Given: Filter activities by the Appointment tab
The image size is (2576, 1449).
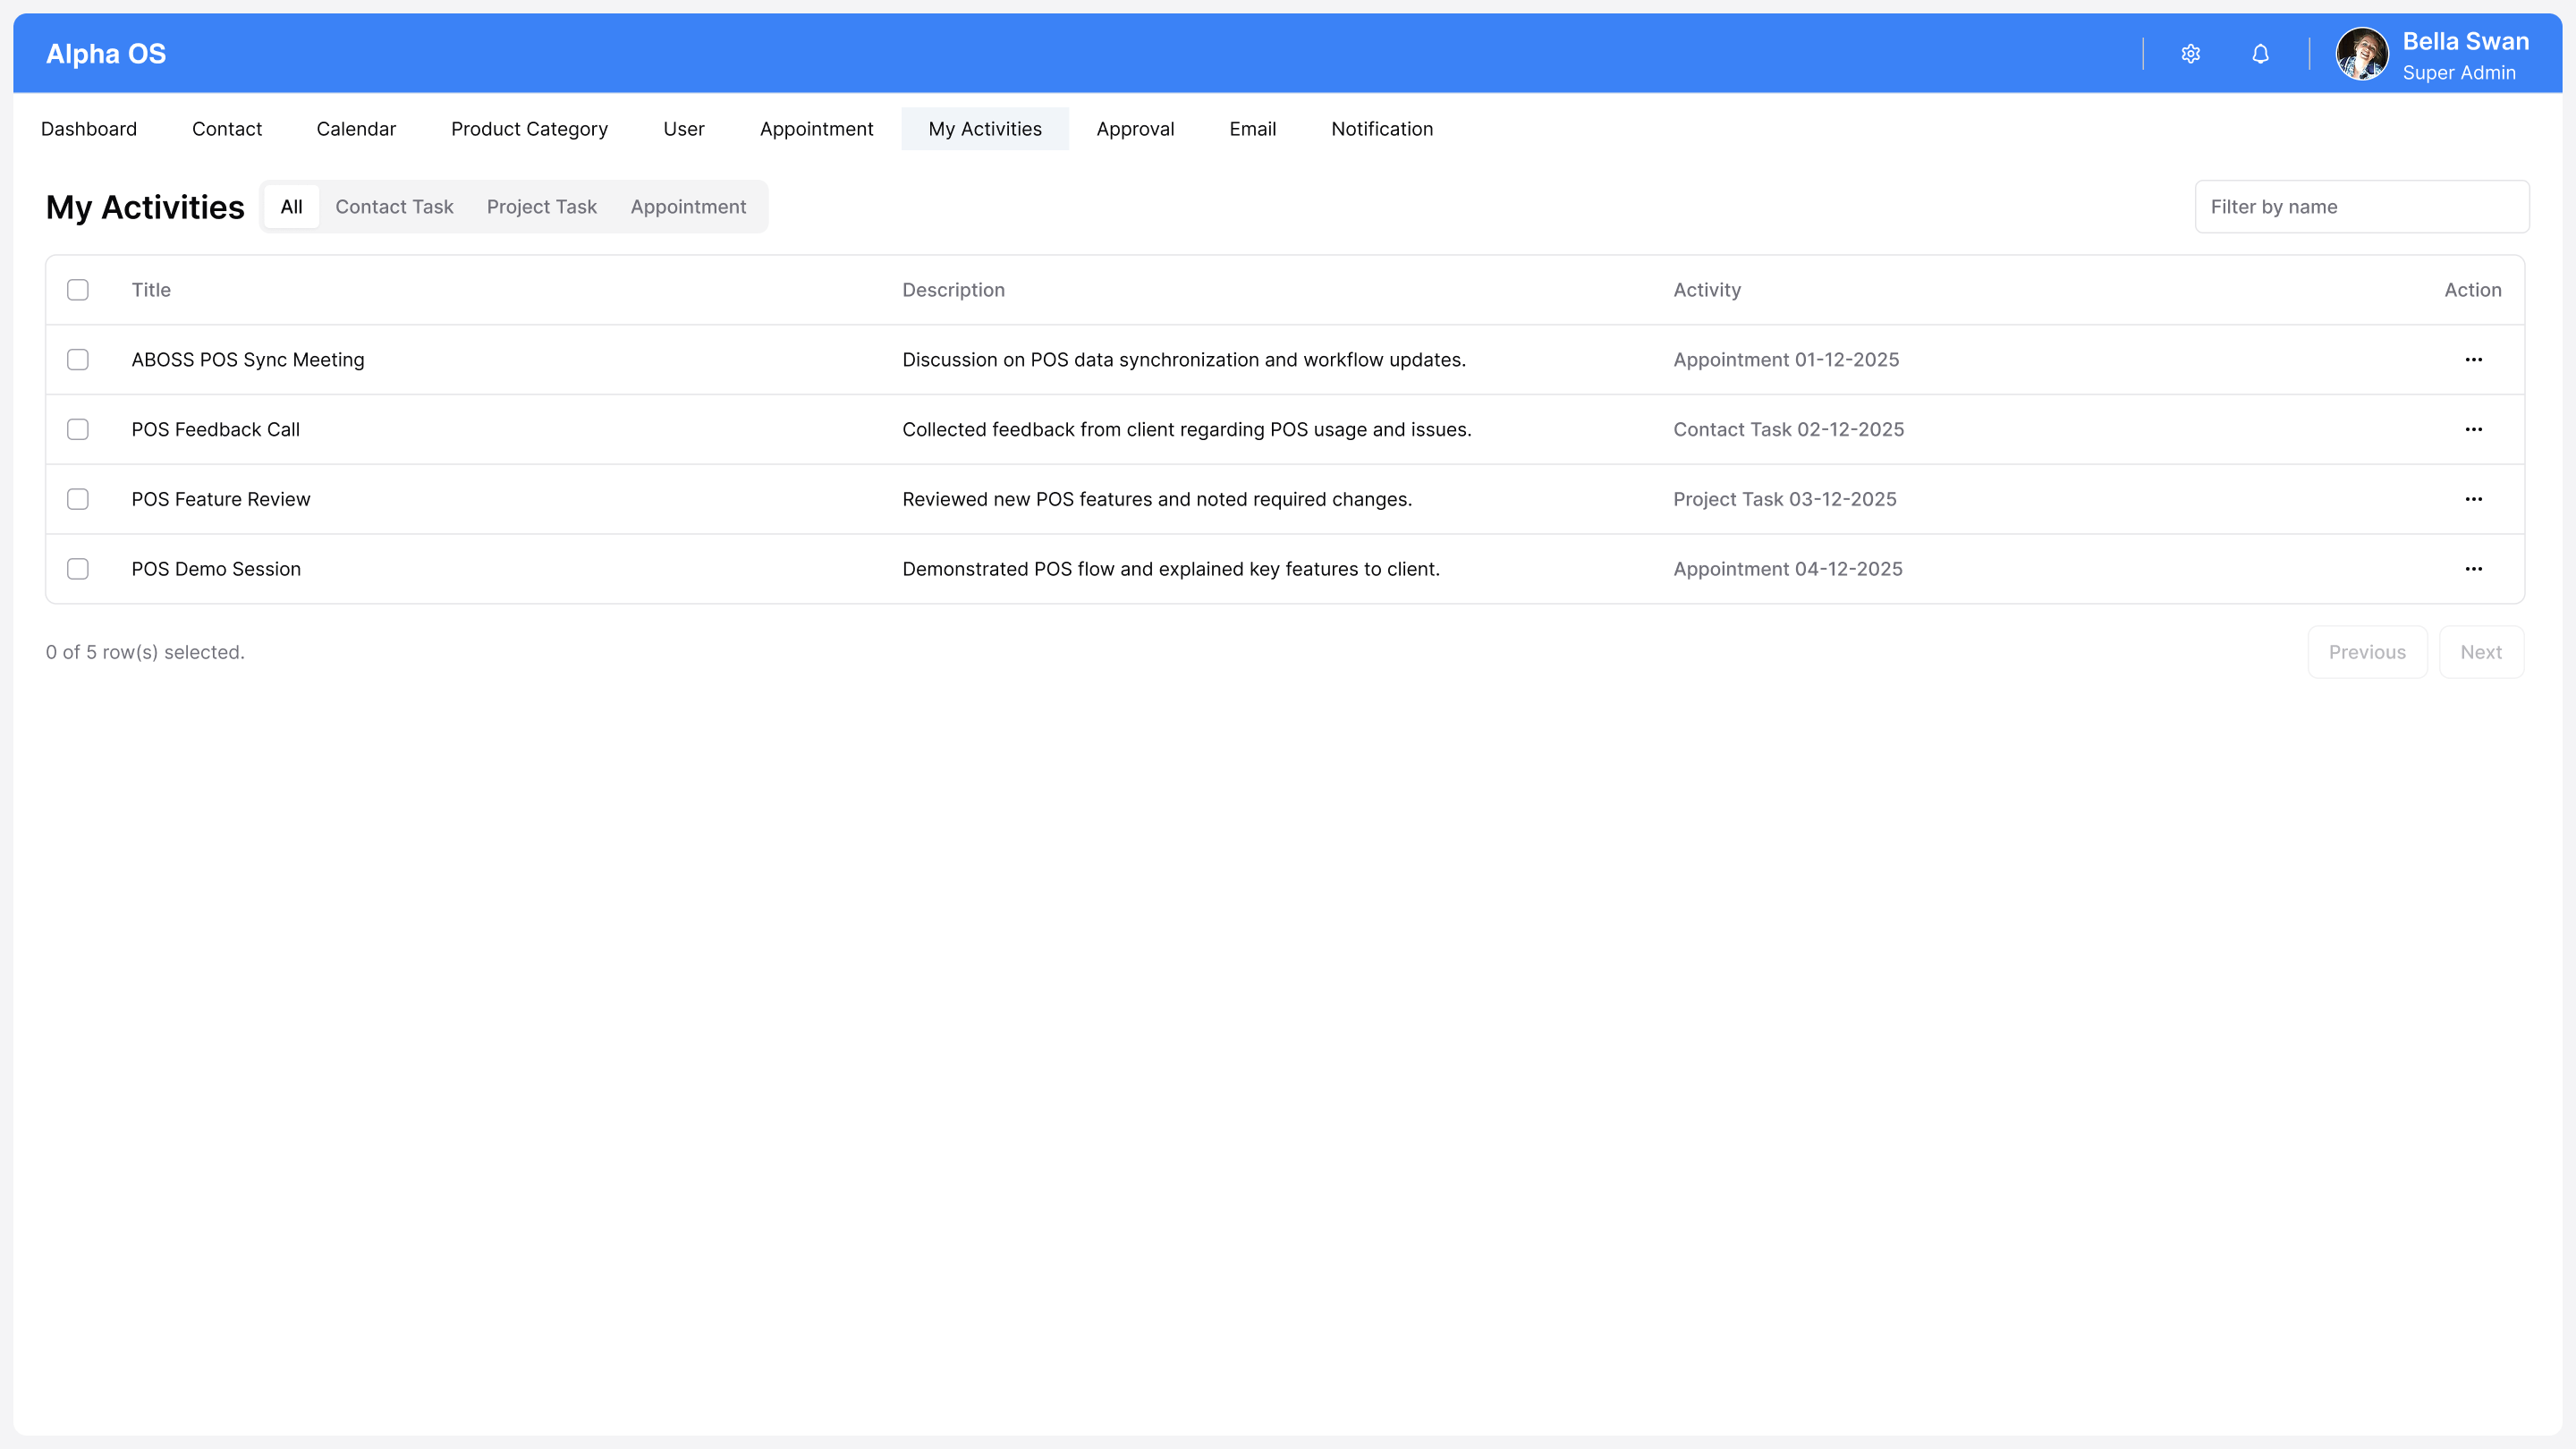Looking at the screenshot, I should pos(688,207).
